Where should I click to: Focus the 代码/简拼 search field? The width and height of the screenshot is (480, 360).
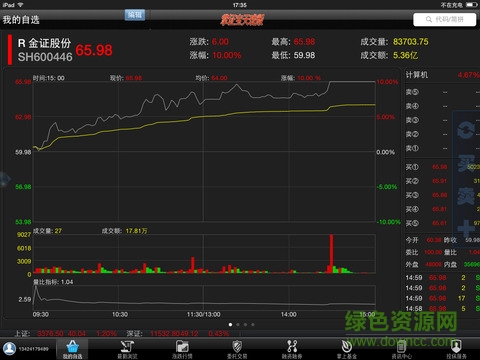click(x=445, y=19)
